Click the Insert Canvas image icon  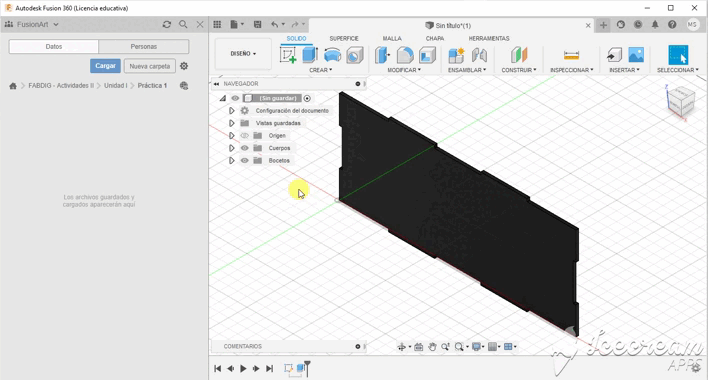[x=636, y=55]
